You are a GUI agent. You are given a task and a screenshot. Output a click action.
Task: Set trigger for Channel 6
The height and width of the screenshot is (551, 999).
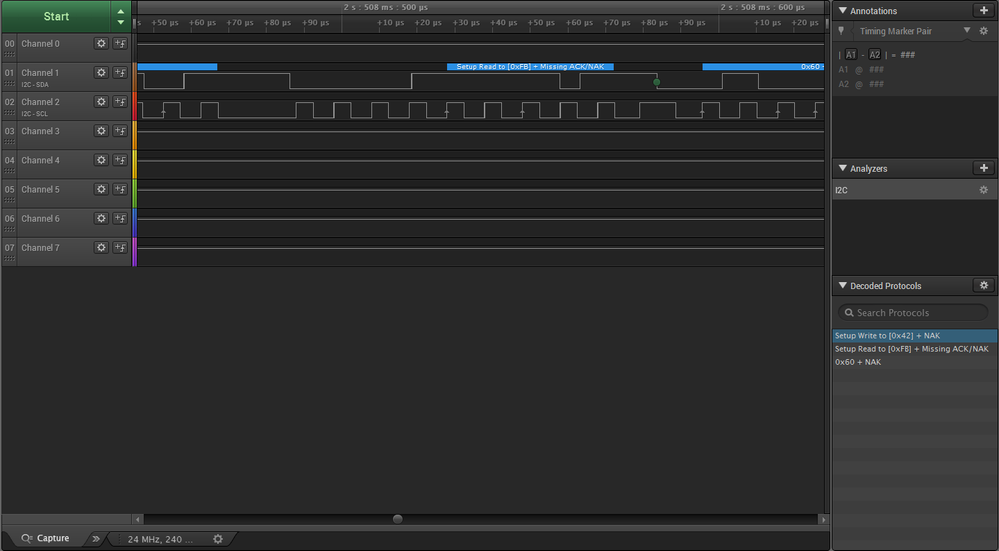click(120, 218)
